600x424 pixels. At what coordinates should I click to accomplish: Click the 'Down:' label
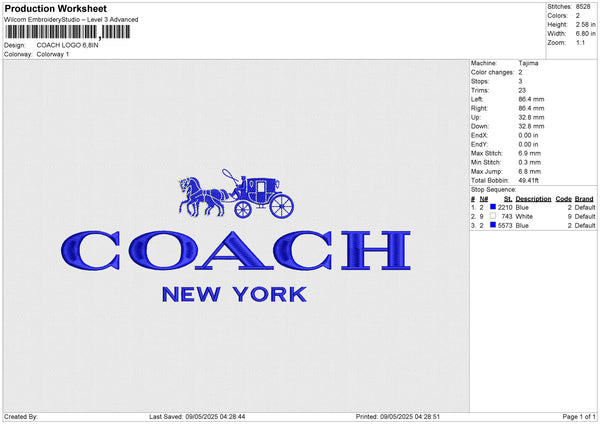coord(480,126)
